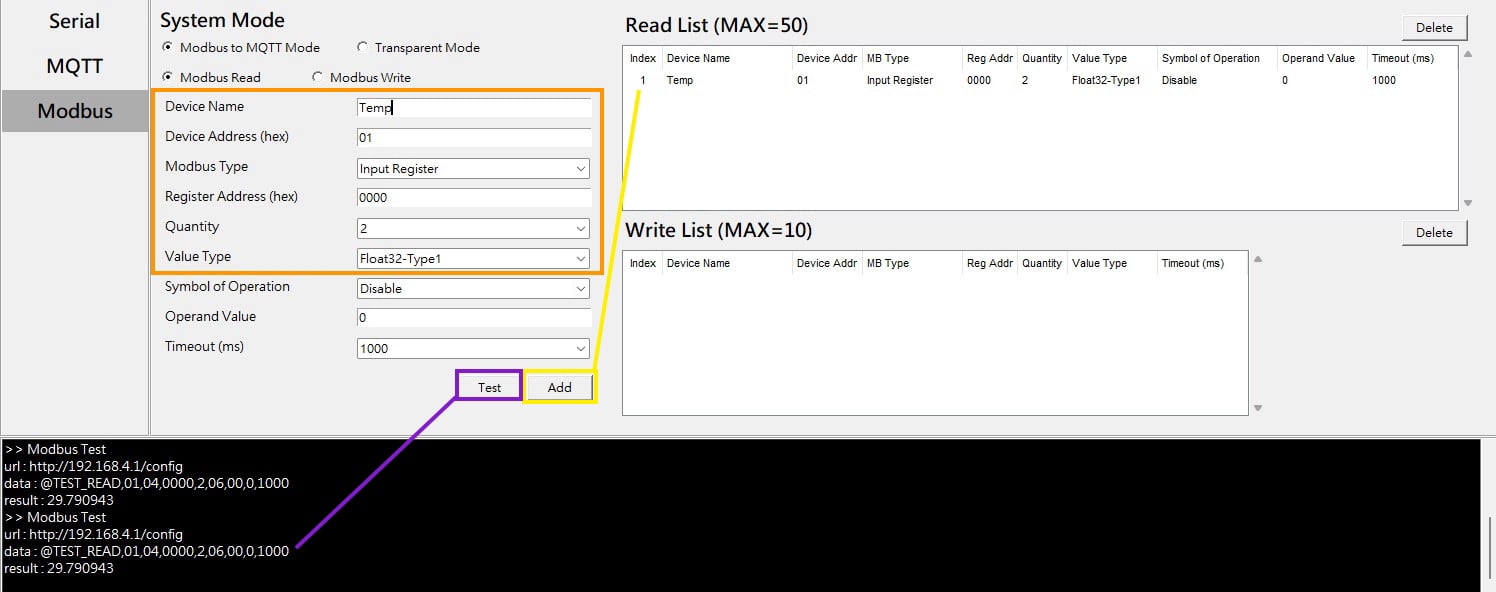The height and width of the screenshot is (592, 1496).
Task: Expand the Modbus Type dropdown
Action: (x=473, y=169)
